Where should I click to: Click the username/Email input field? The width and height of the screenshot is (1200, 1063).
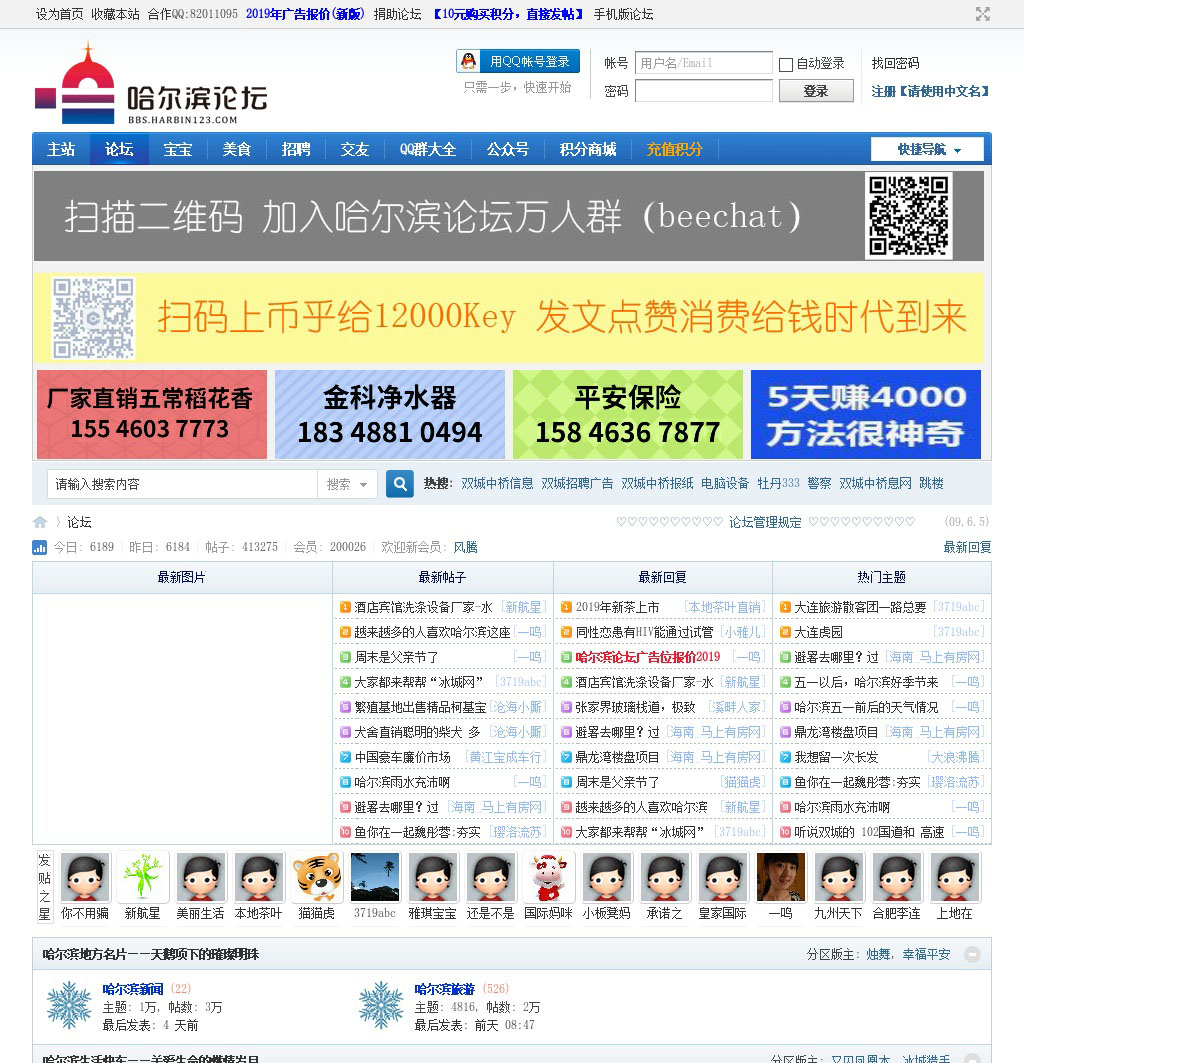coord(704,63)
